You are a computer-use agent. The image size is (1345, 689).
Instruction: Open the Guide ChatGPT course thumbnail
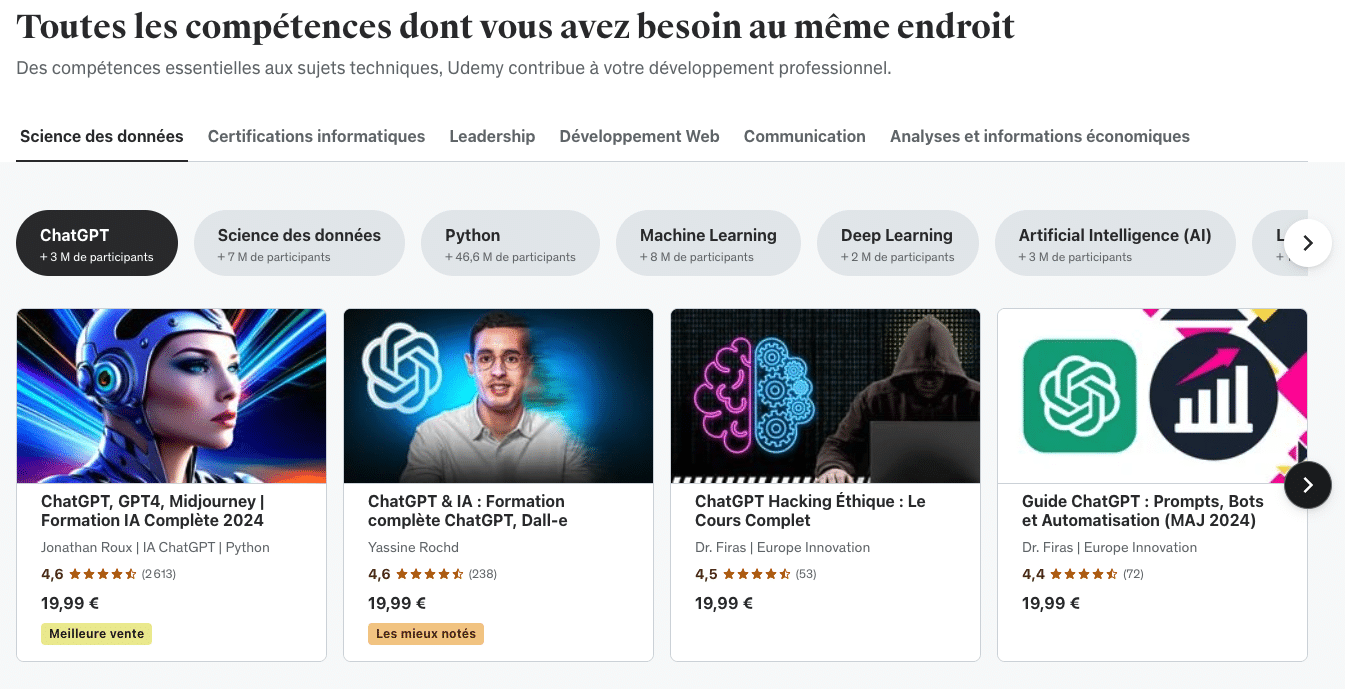point(1152,395)
